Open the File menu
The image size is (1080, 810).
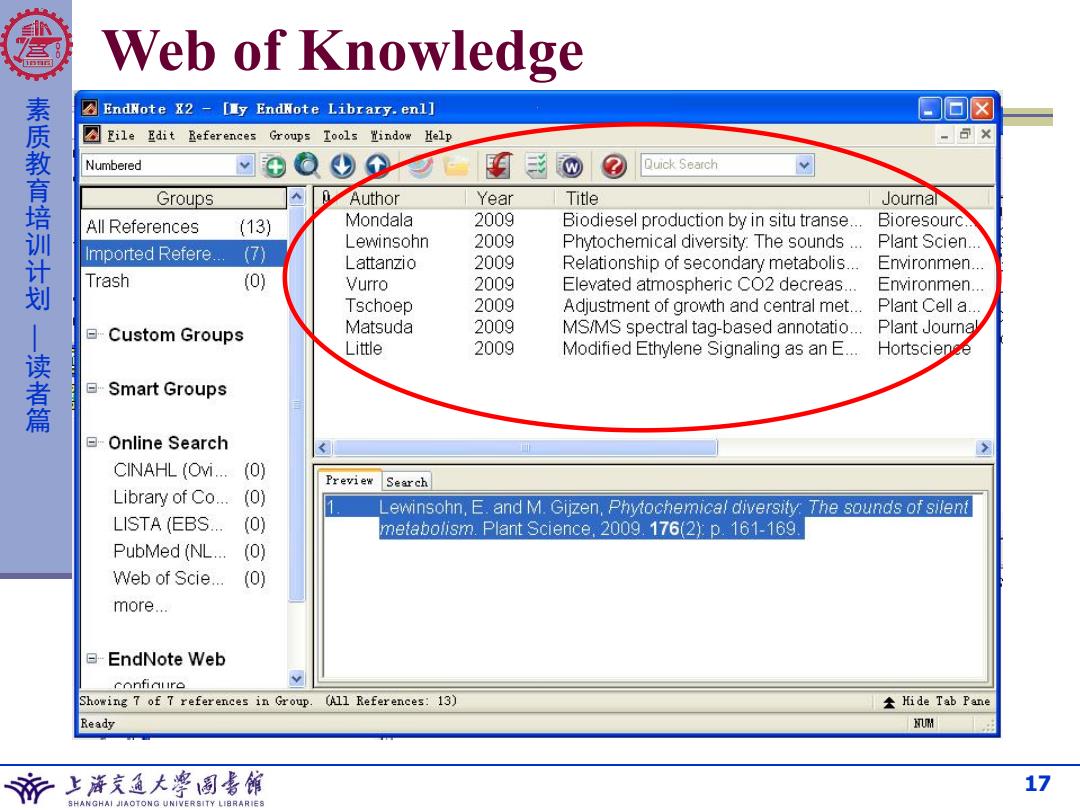point(121,136)
